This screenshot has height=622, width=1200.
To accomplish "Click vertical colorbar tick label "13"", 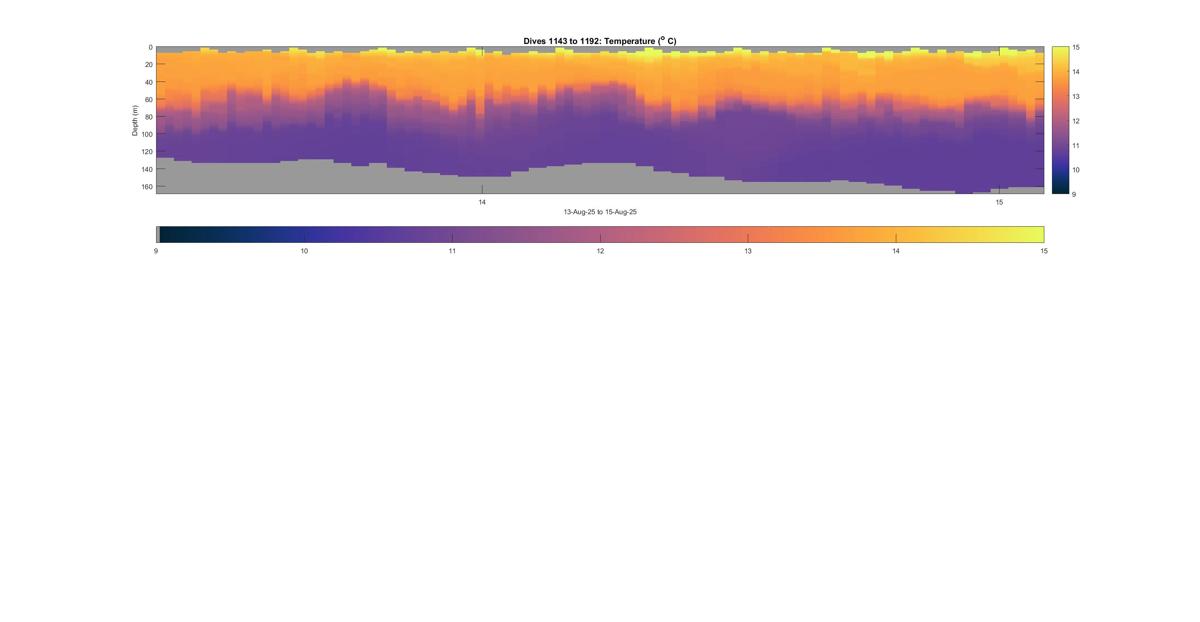I will tap(1077, 96).
